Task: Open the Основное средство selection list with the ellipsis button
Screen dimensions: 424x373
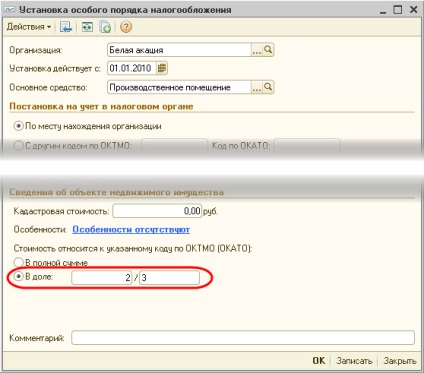Action: [257, 87]
